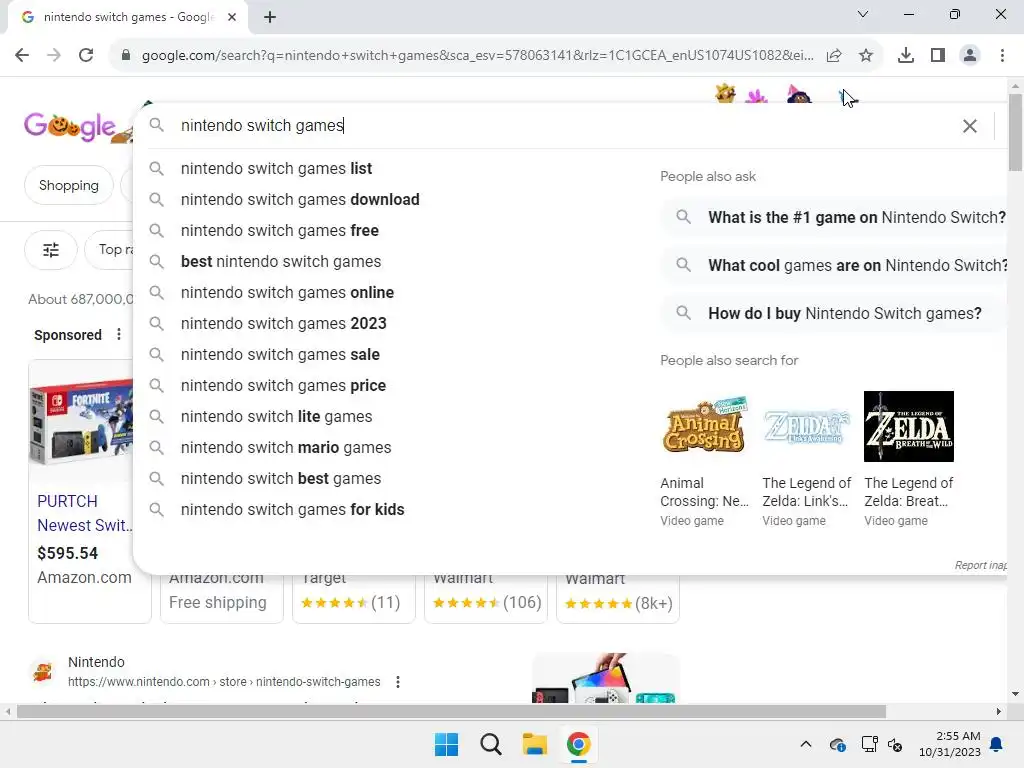Click the network display tray icon
Viewport: 1024px width, 768px height.
click(x=869, y=744)
